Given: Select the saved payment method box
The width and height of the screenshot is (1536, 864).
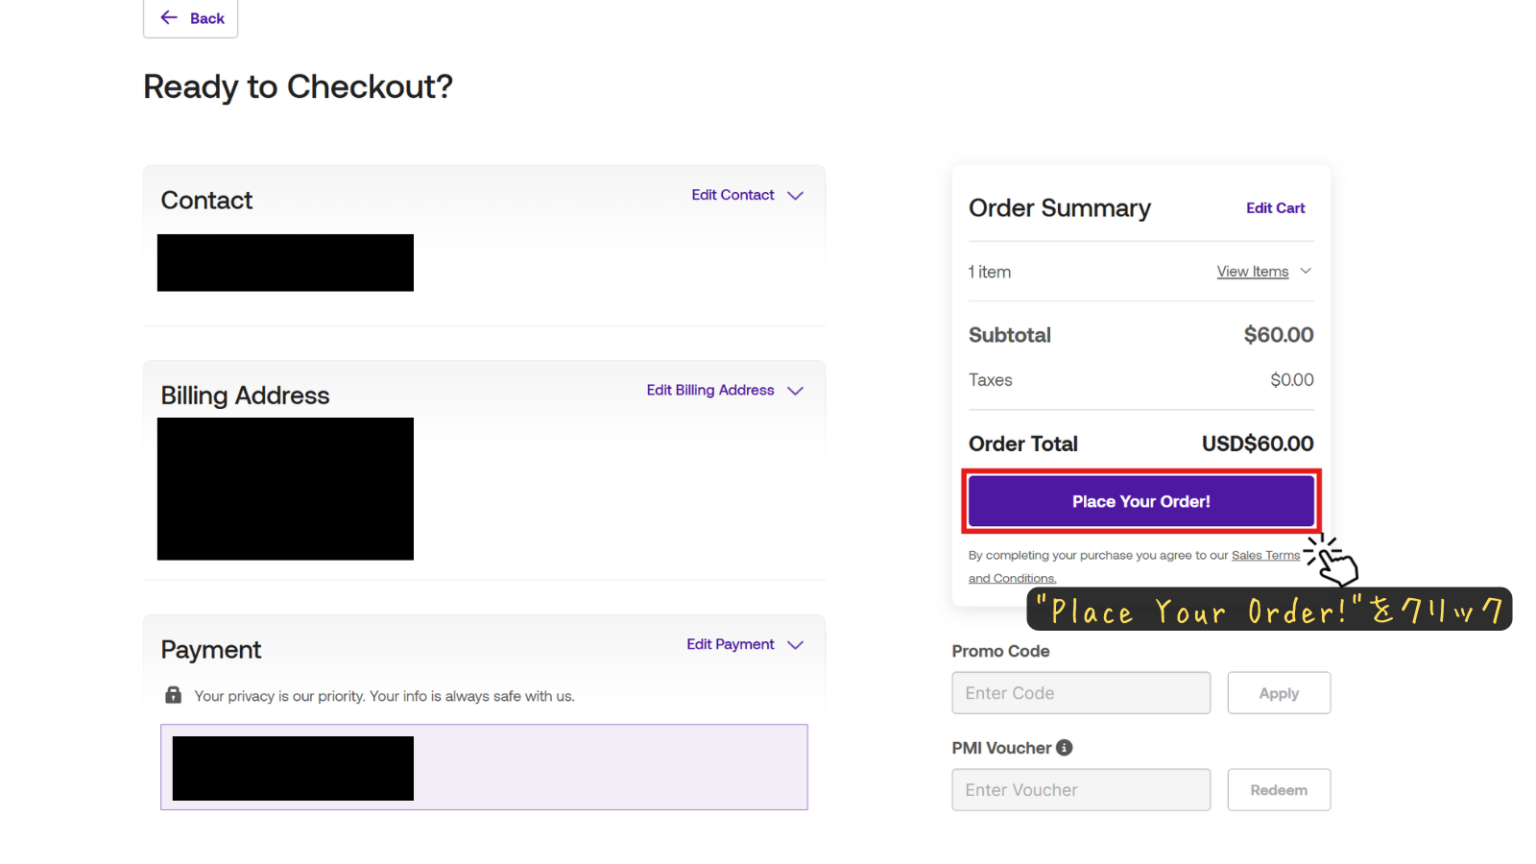Looking at the screenshot, I should point(600,767).
